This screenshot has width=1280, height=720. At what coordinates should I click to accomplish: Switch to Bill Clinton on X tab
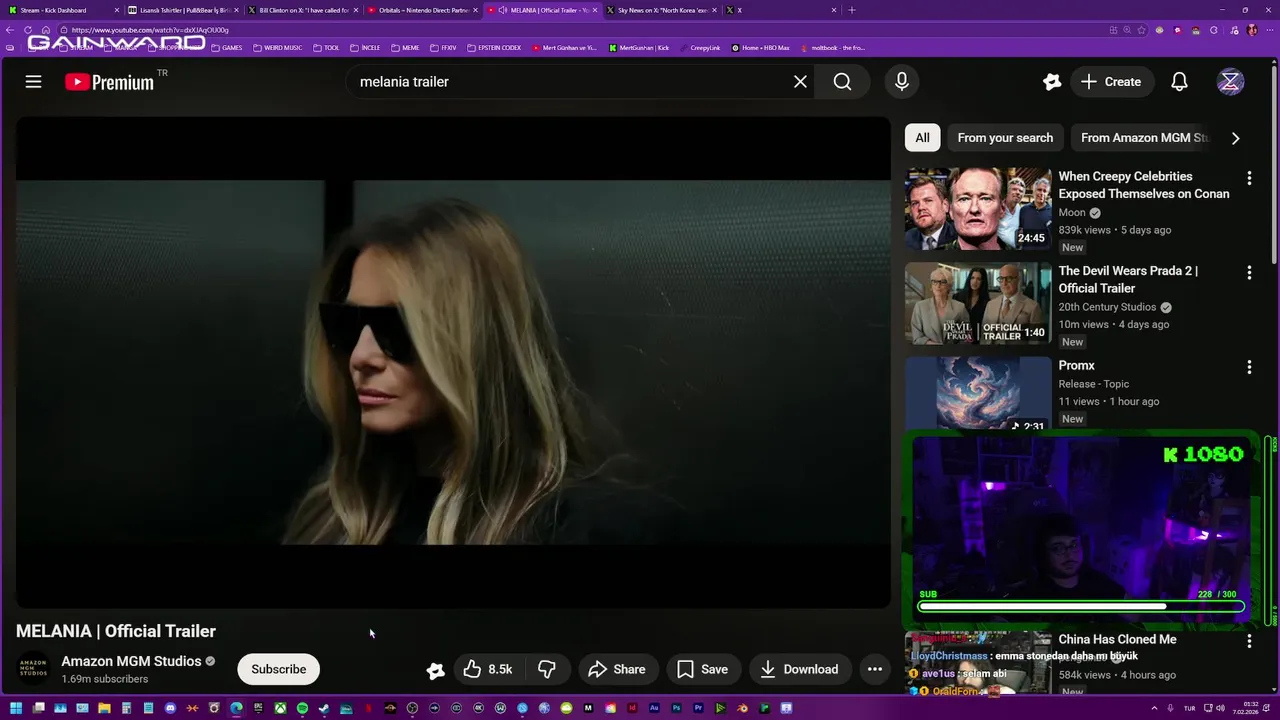304,10
